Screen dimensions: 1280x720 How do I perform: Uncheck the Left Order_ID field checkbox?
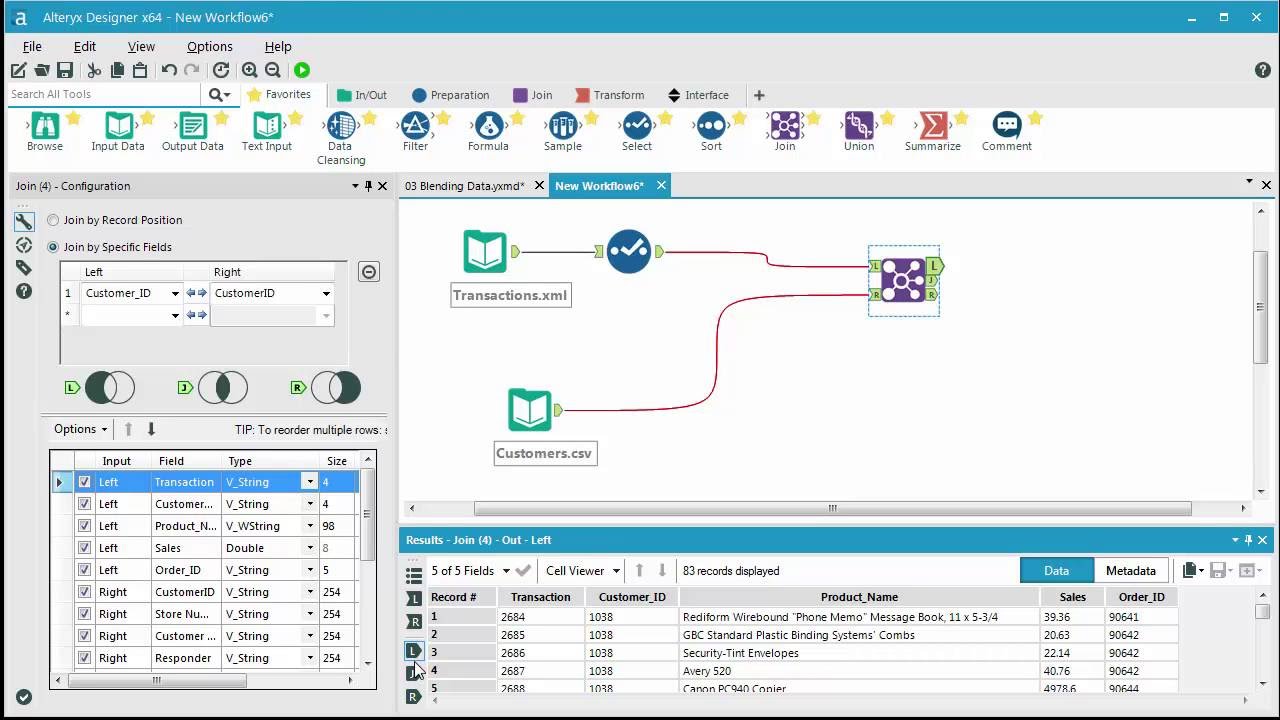click(84, 570)
